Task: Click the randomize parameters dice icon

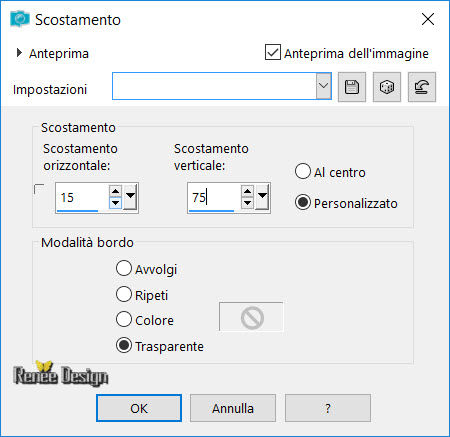Action: pos(387,87)
